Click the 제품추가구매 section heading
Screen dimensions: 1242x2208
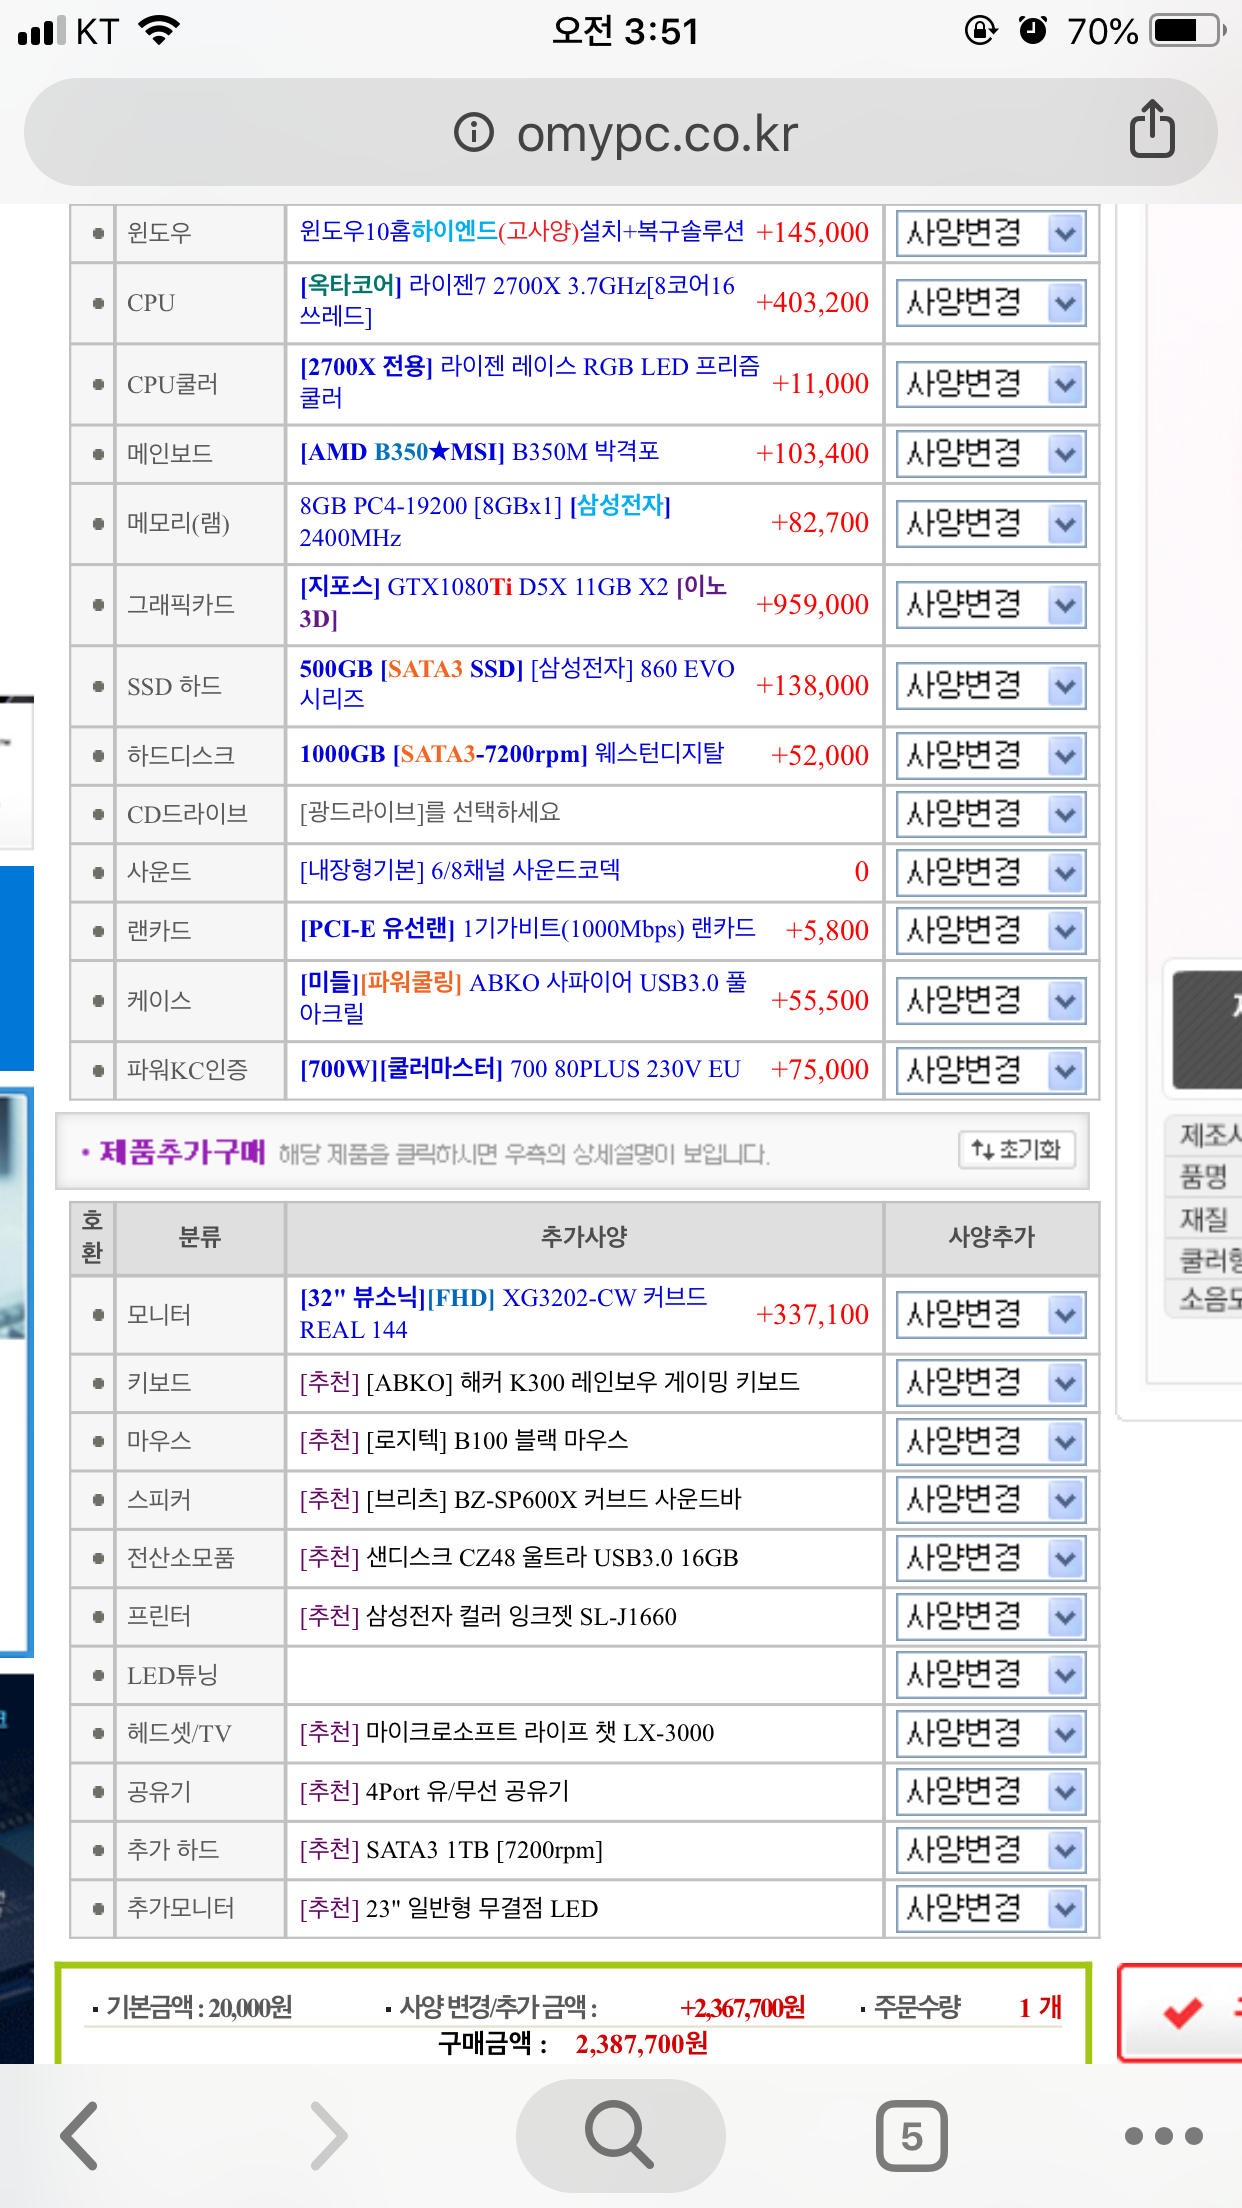182,1152
